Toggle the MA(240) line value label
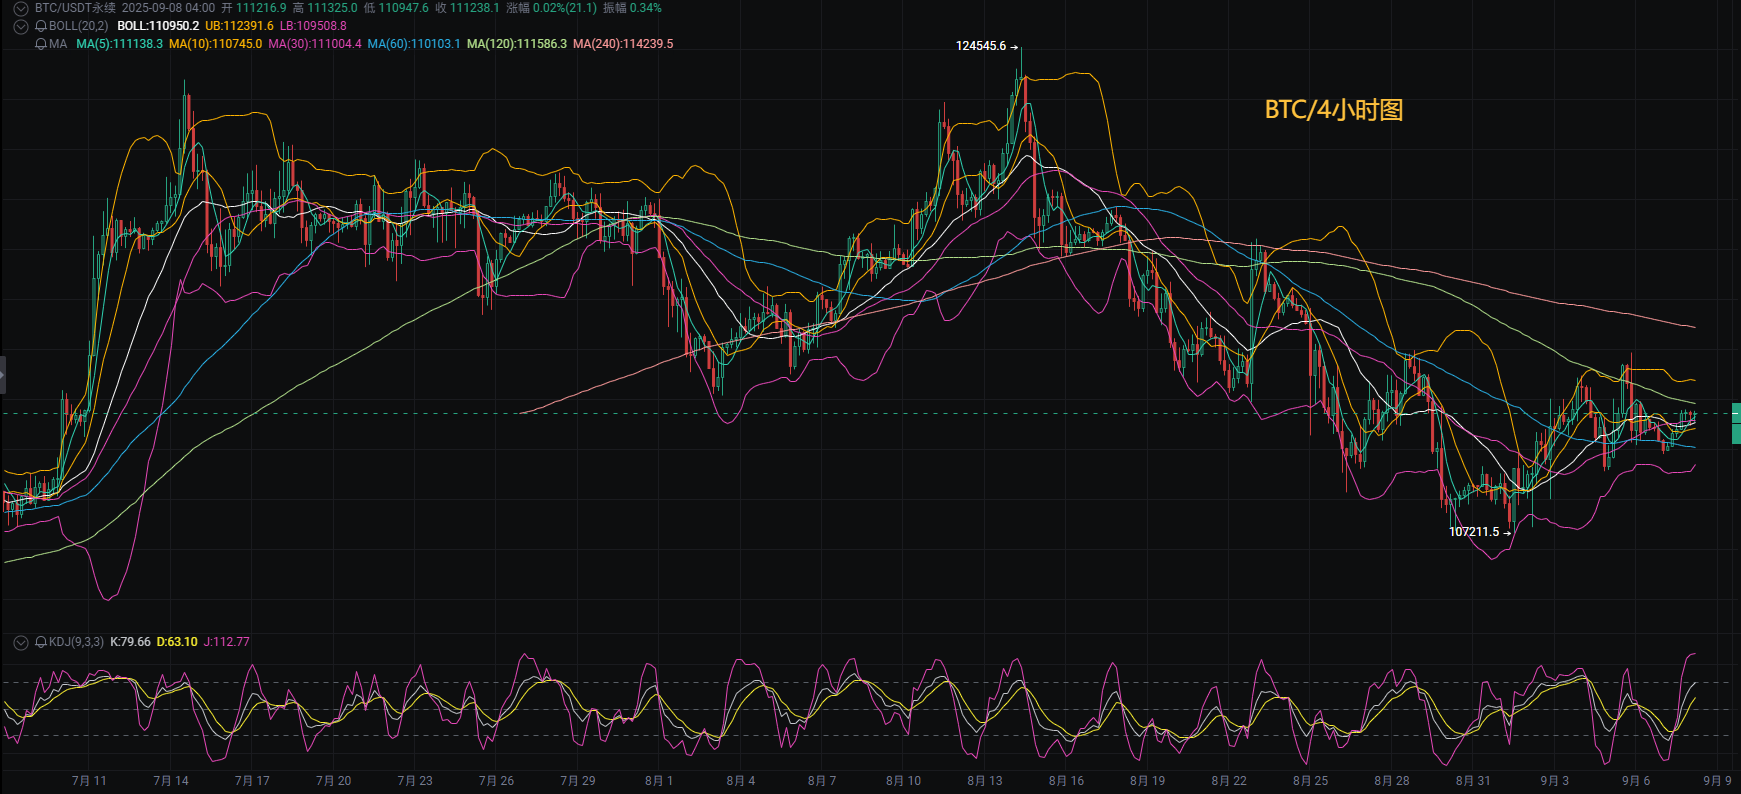 coord(623,44)
